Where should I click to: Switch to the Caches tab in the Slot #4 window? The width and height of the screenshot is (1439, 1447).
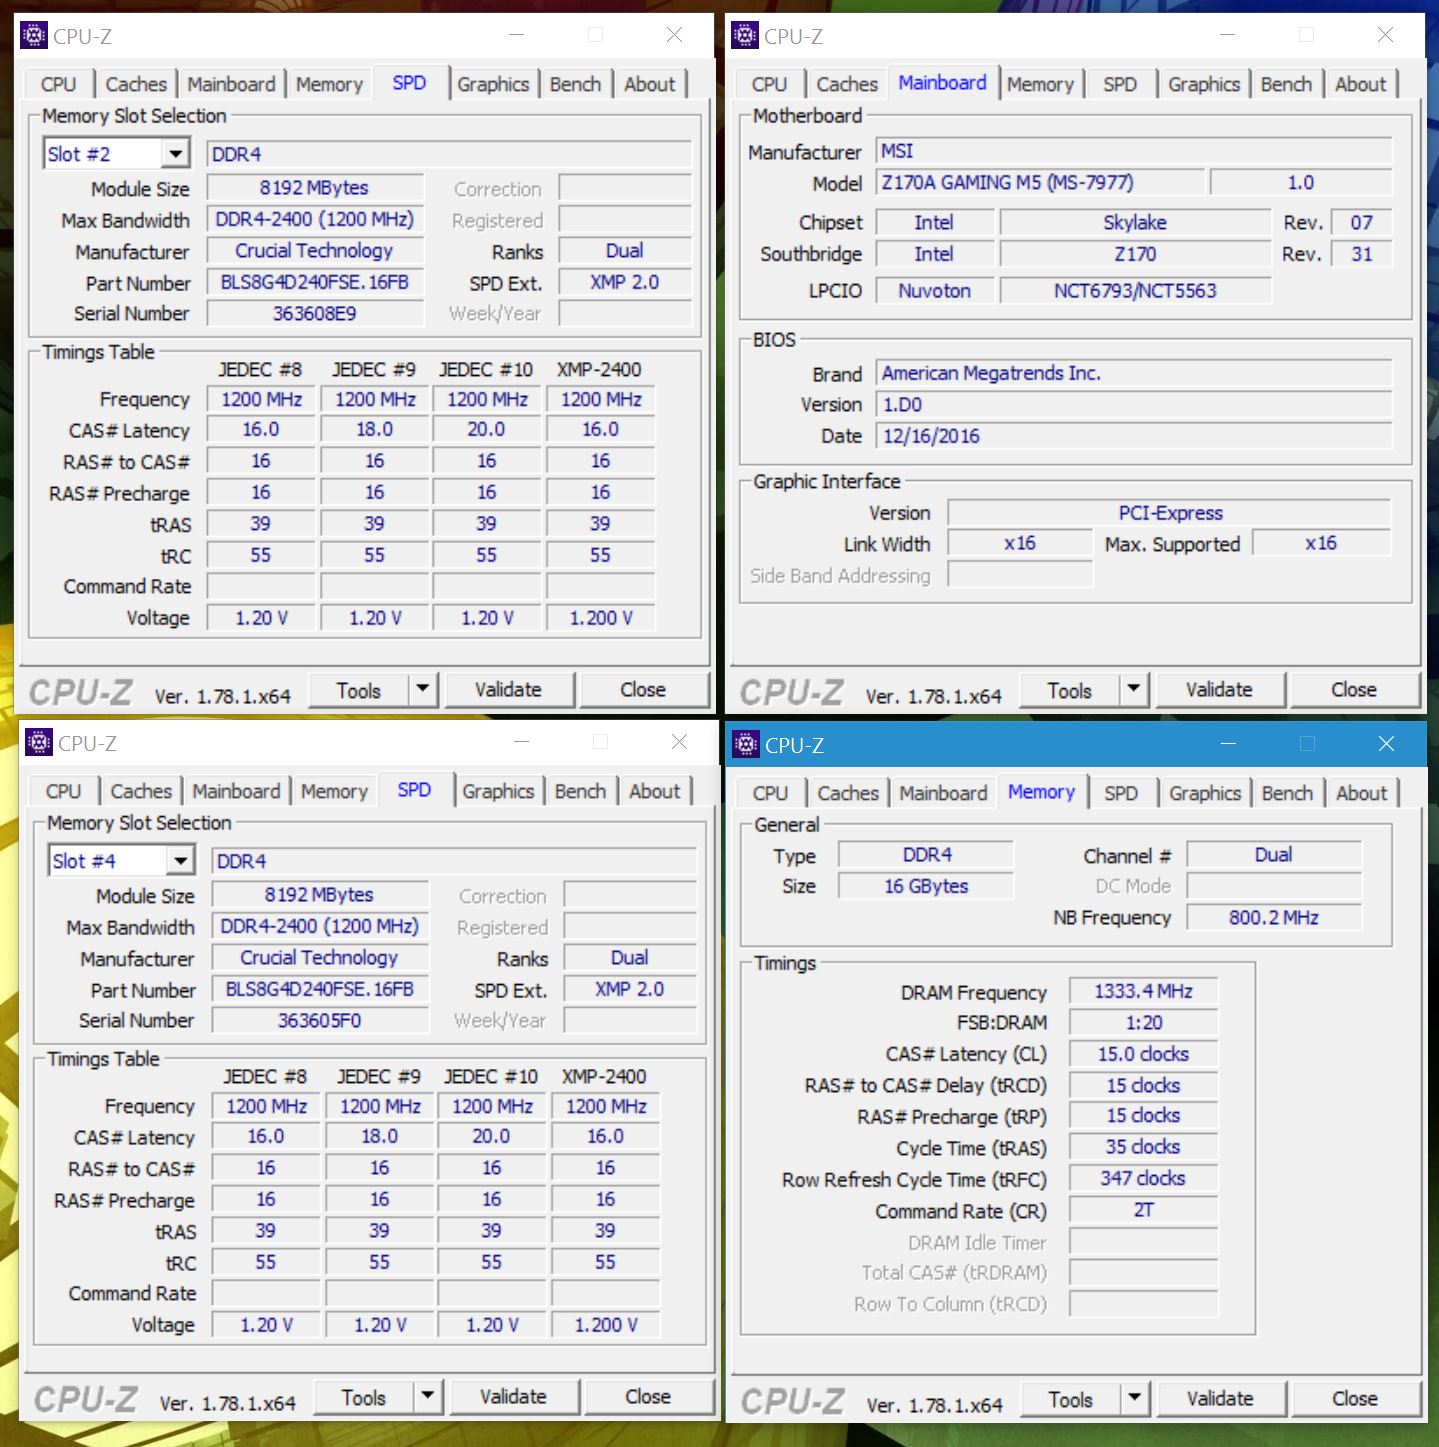click(142, 791)
